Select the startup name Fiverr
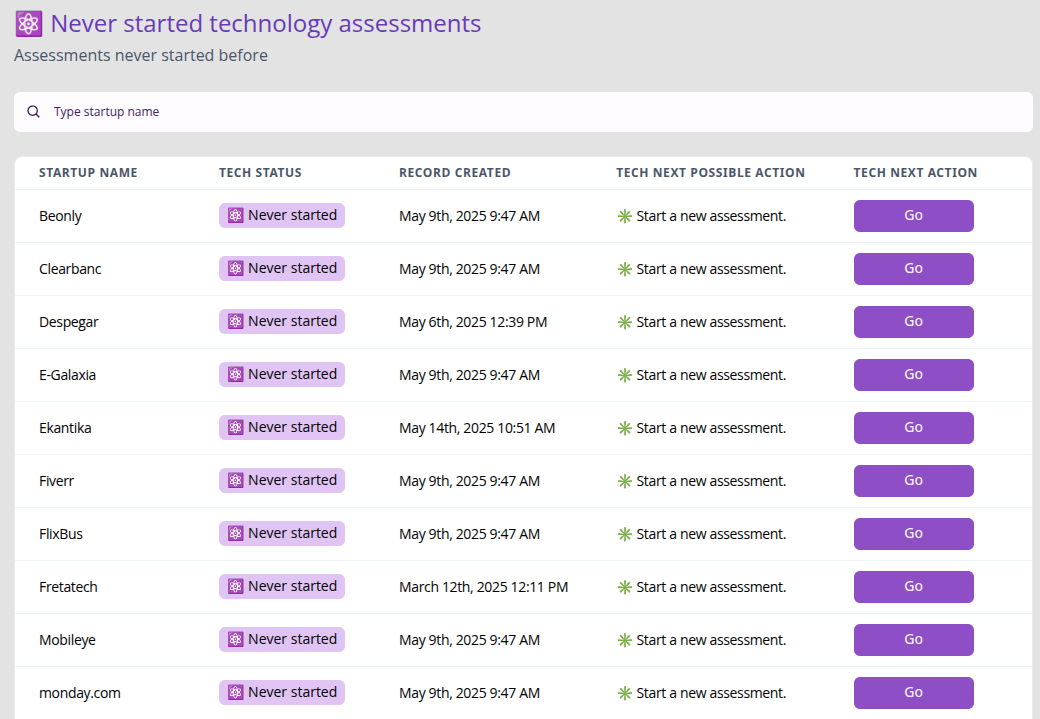This screenshot has width=1040, height=719. [x=56, y=482]
